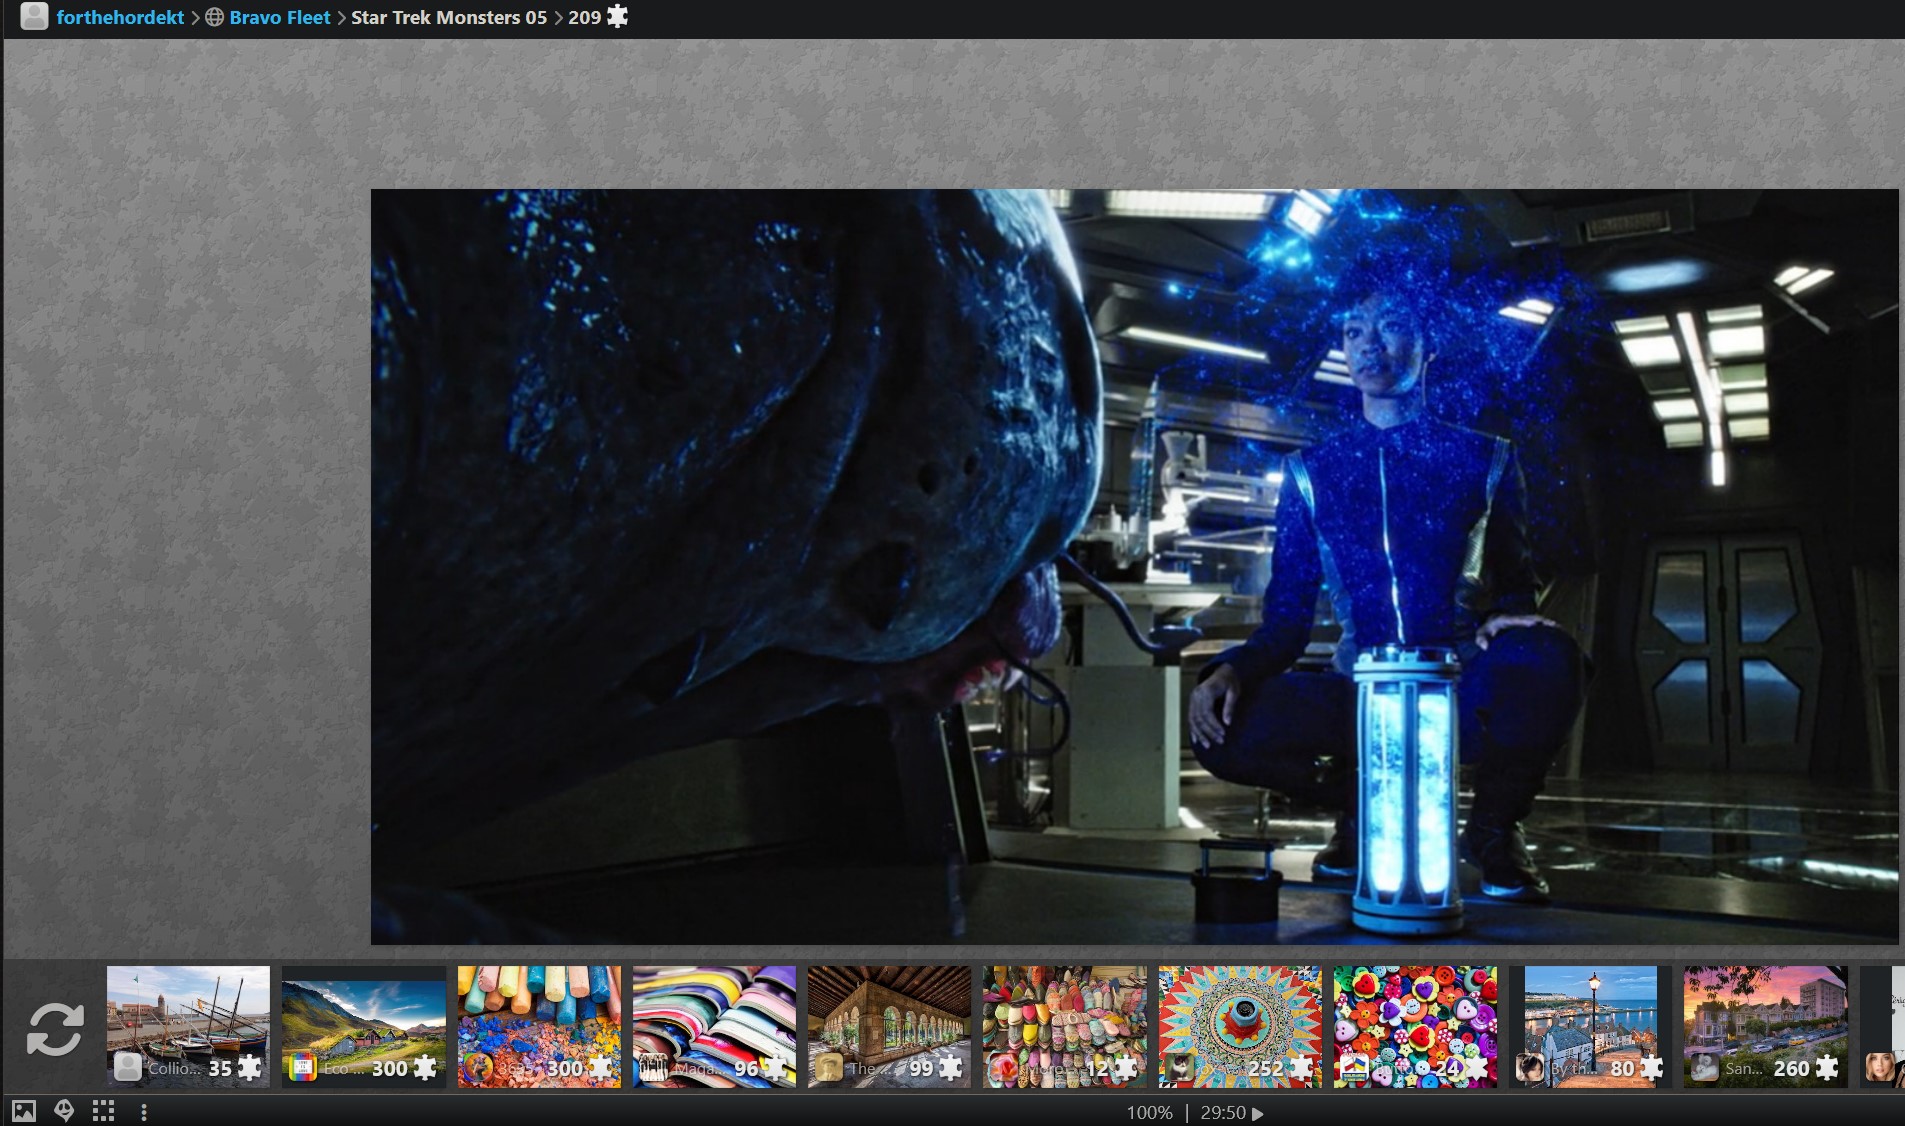This screenshot has width=1905, height=1126.
Task: Open the San... 260-piece houses puzzle
Action: pos(1766,1026)
